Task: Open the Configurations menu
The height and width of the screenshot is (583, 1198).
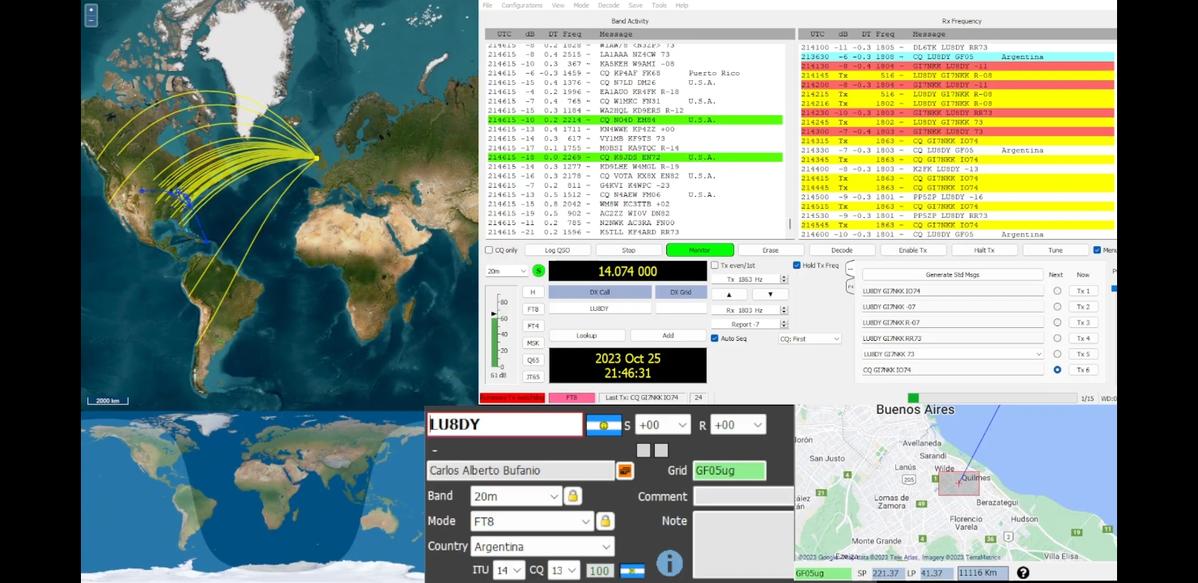Action: 522,6
